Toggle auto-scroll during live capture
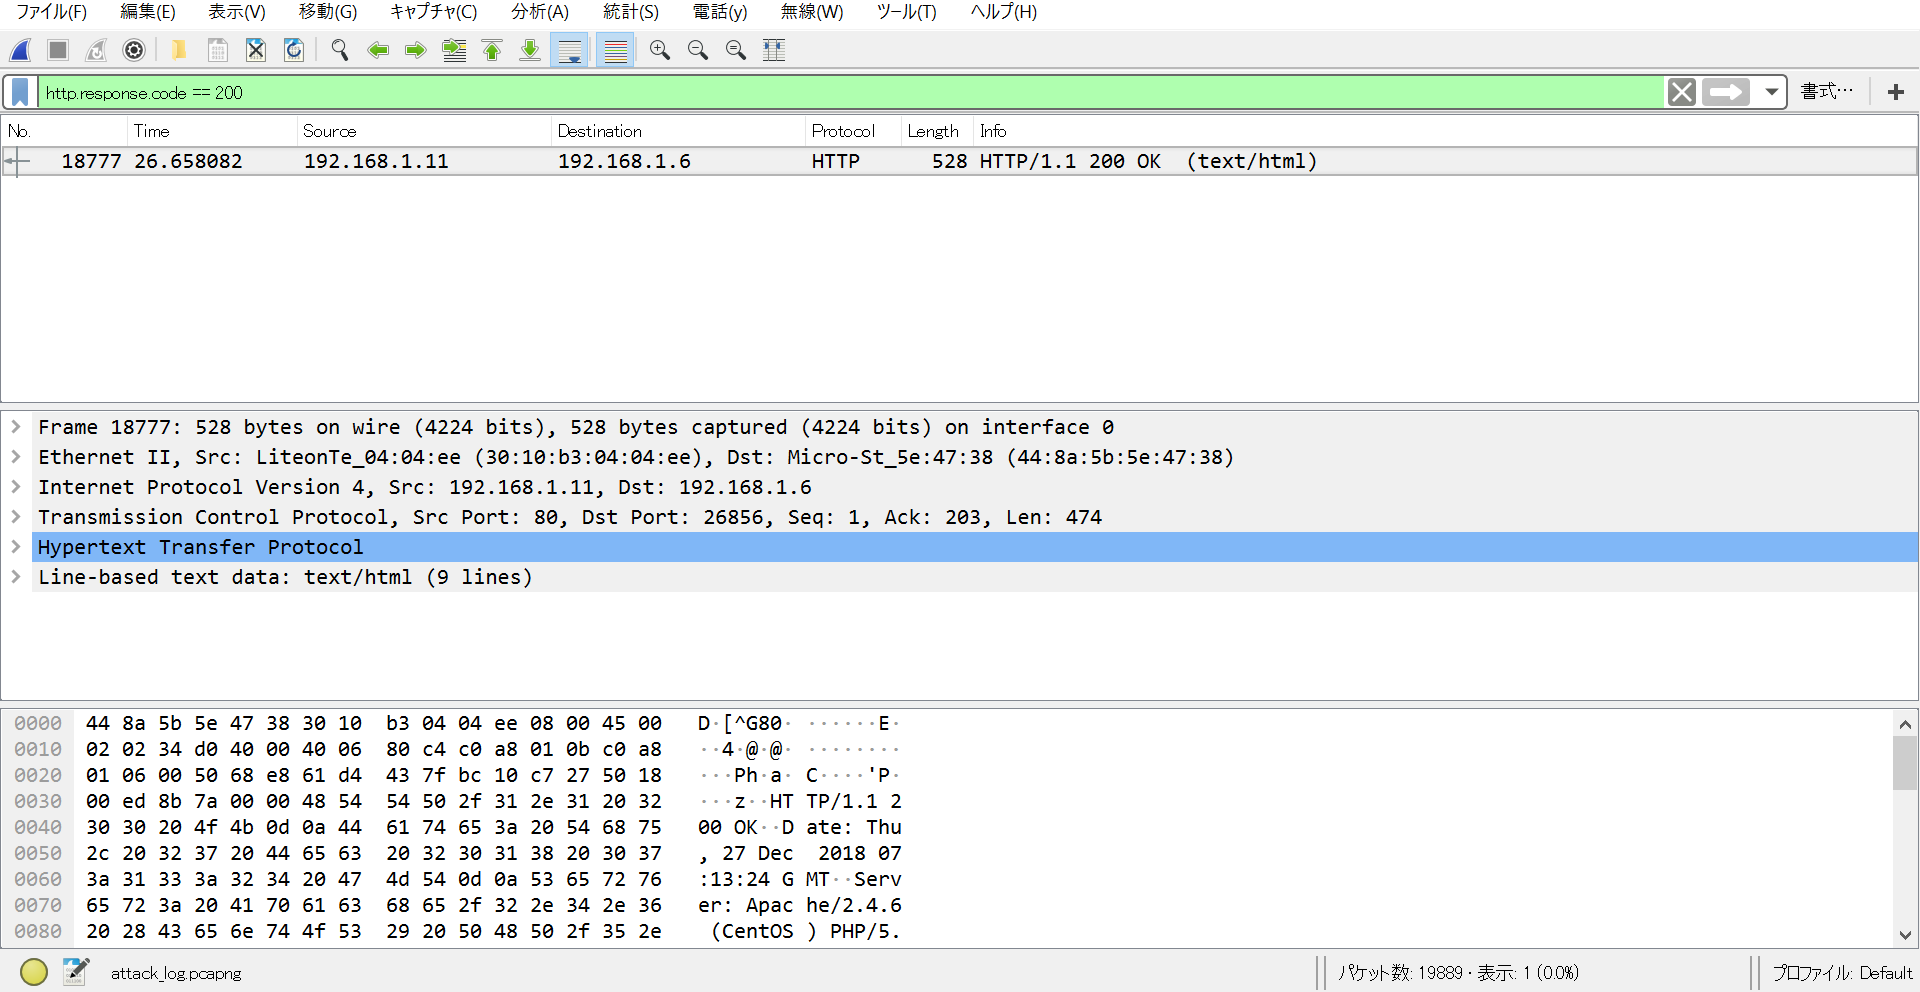 point(569,50)
